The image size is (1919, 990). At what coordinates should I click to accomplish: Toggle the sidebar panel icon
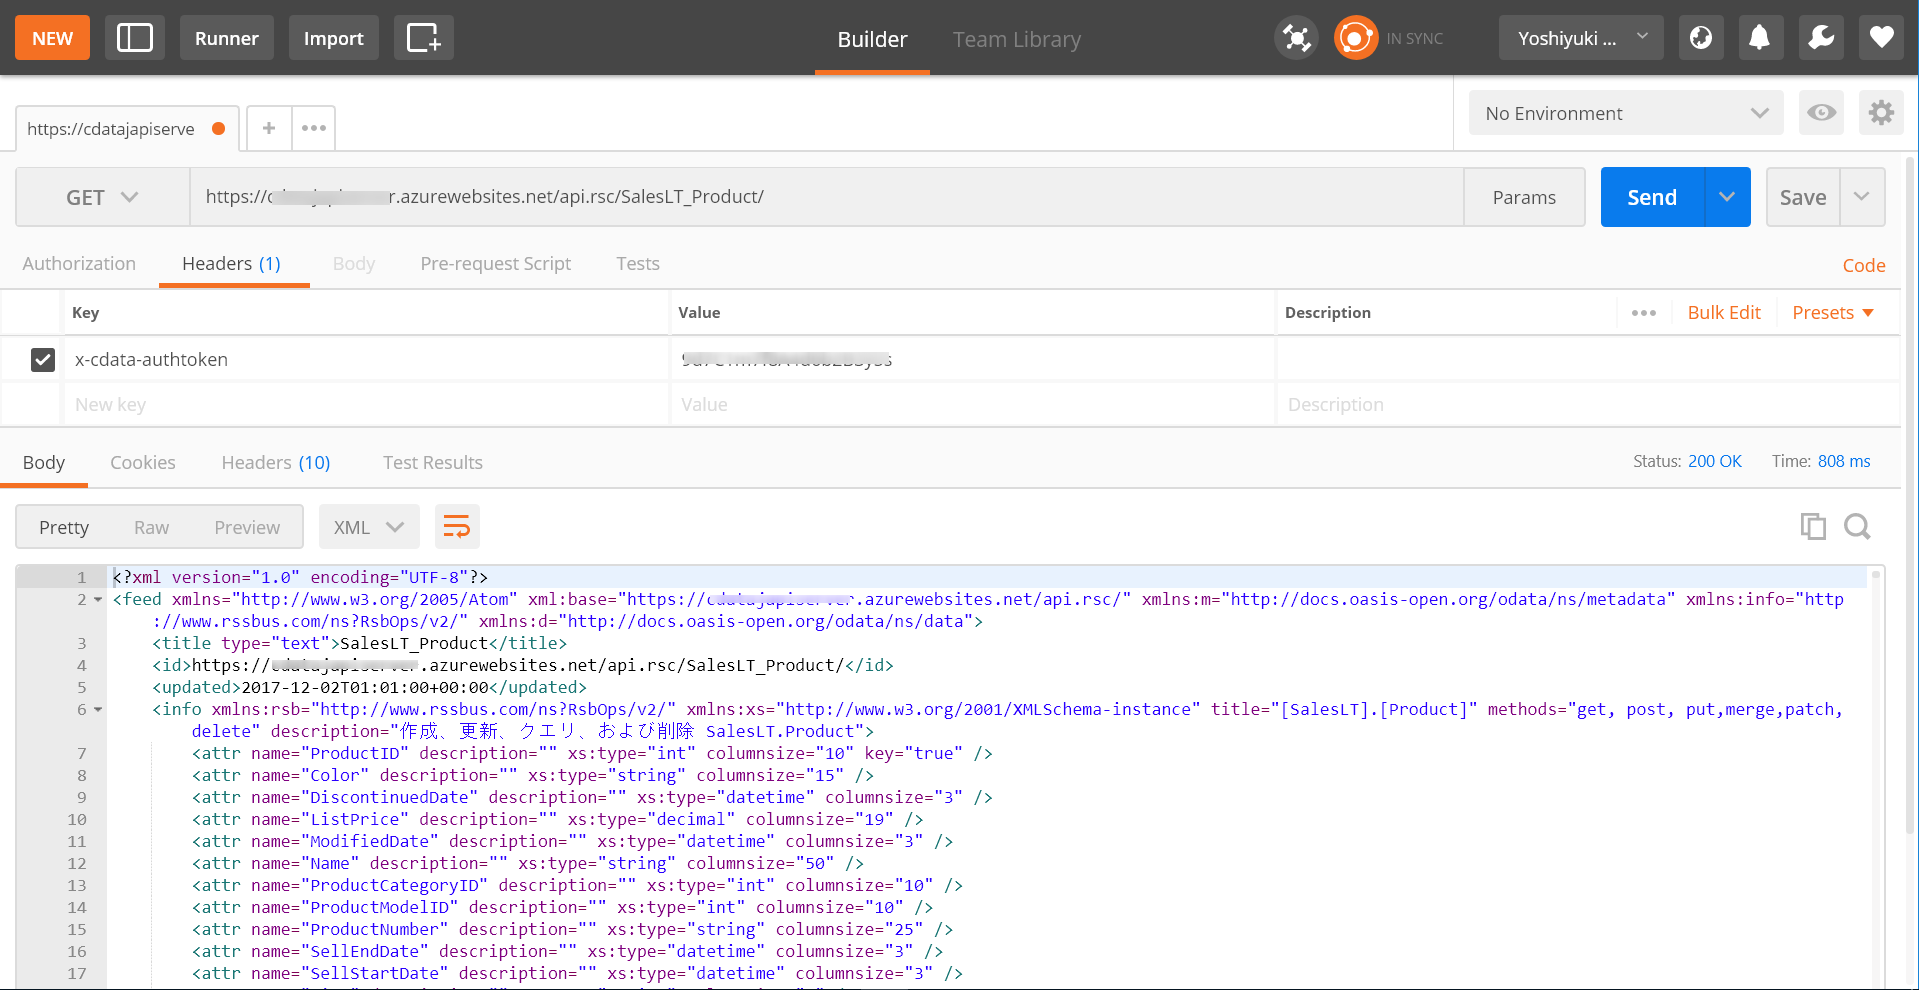coord(135,37)
